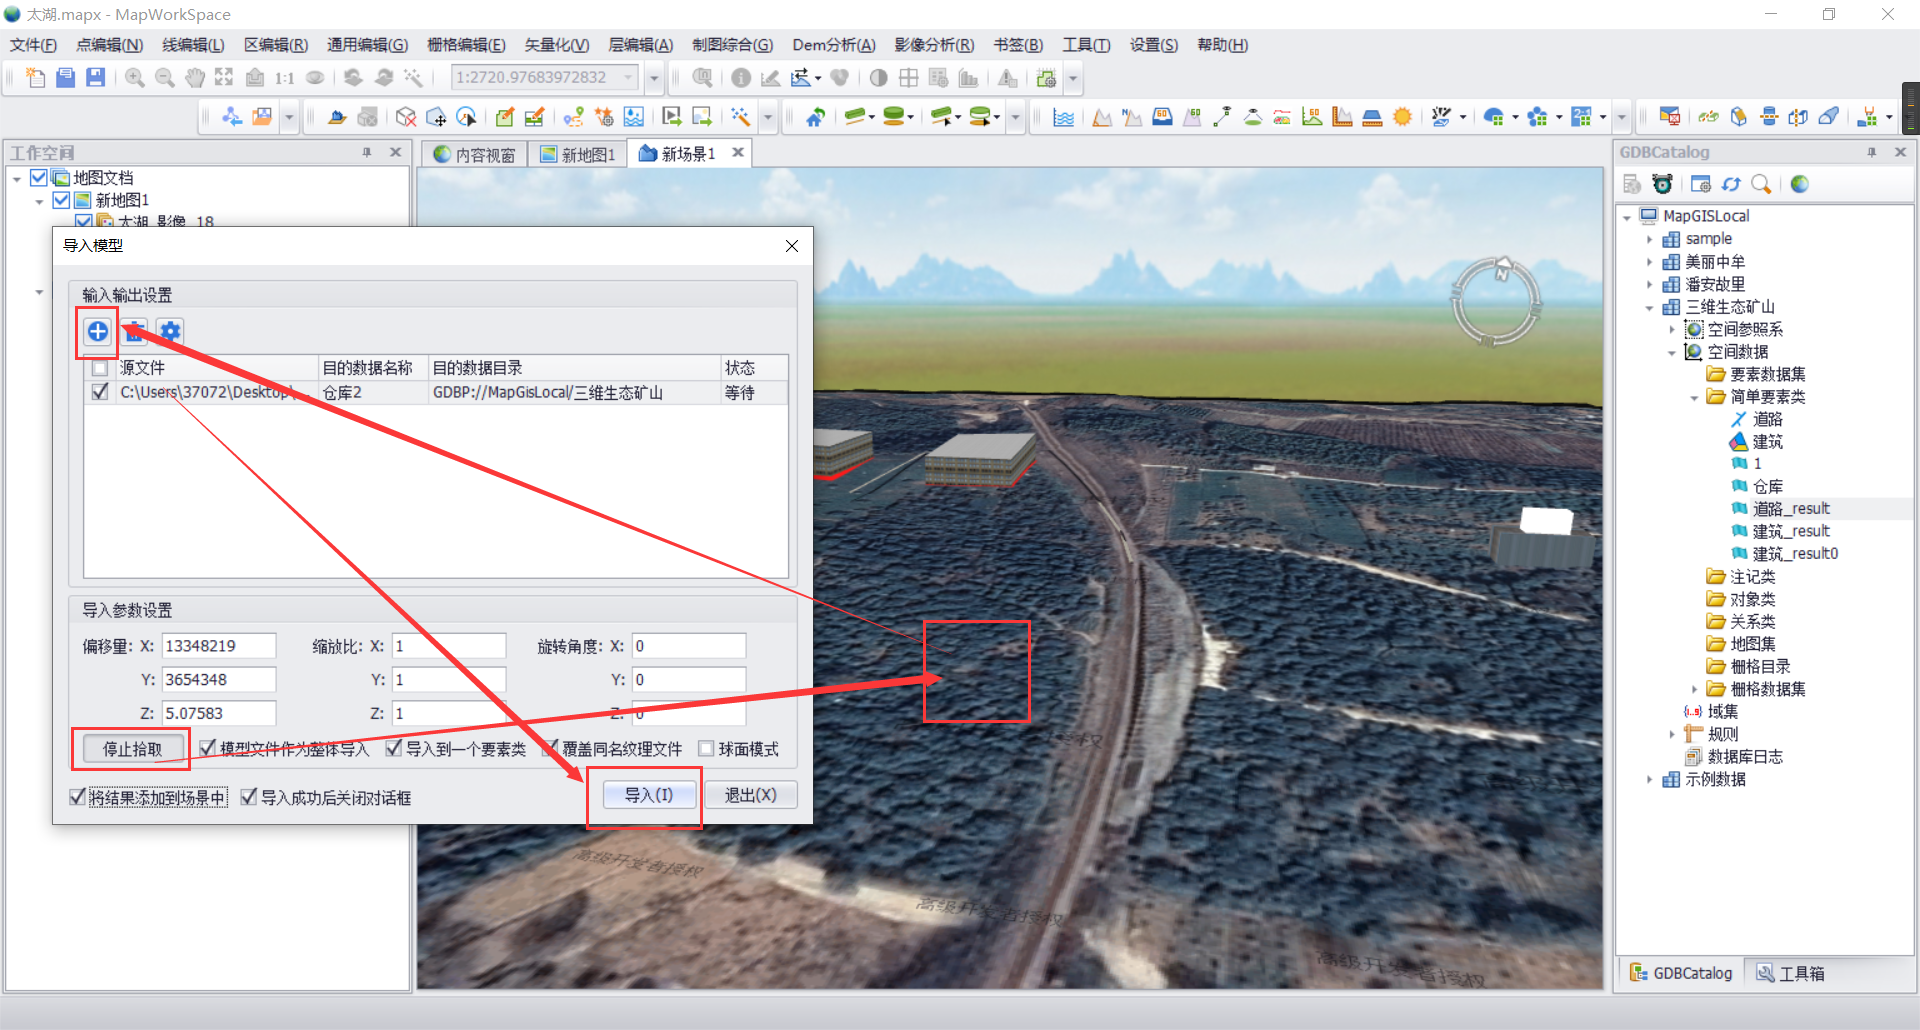Open the 影像分析(R) menu
This screenshot has width=1920, height=1030.
(934, 45)
